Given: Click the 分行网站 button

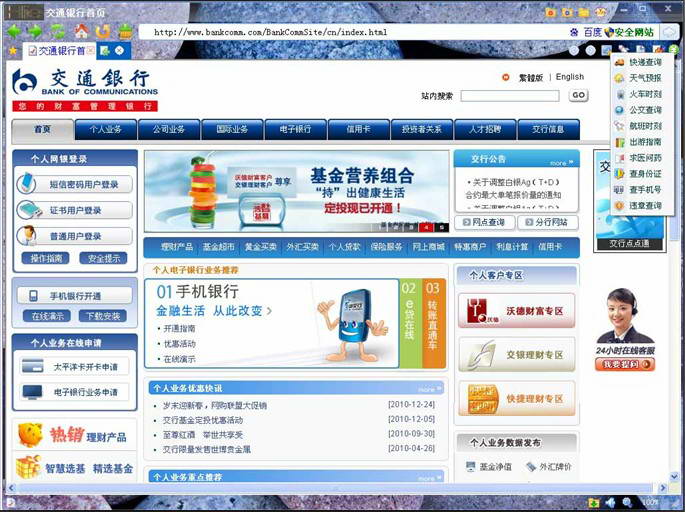Looking at the screenshot, I should tap(548, 222).
